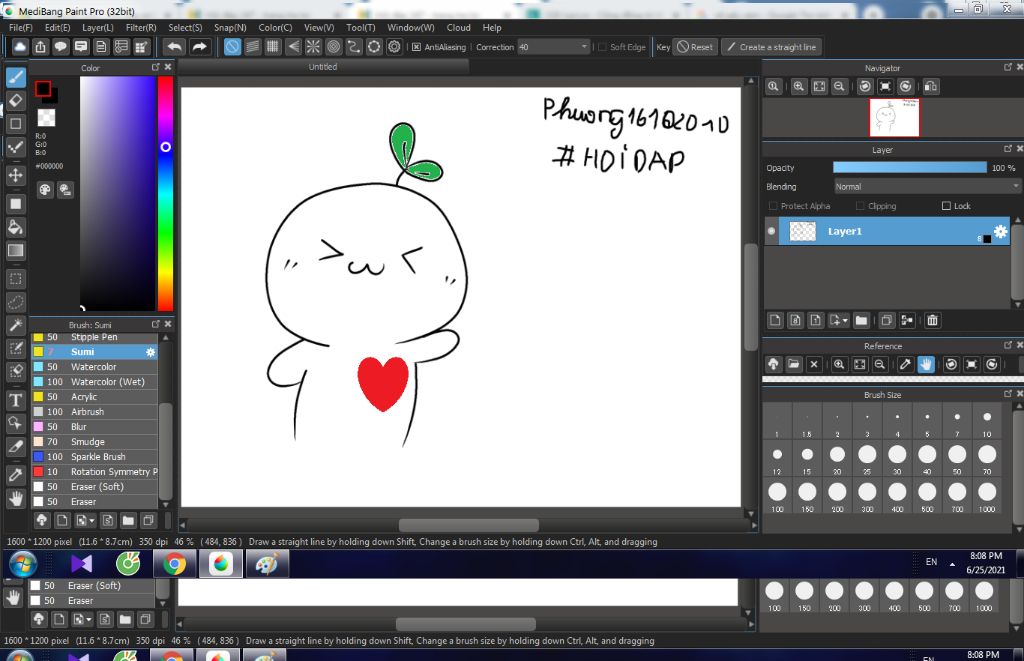This screenshot has height=661, width=1024.
Task: Select the Lasso selection tool
Action: click(x=16, y=302)
